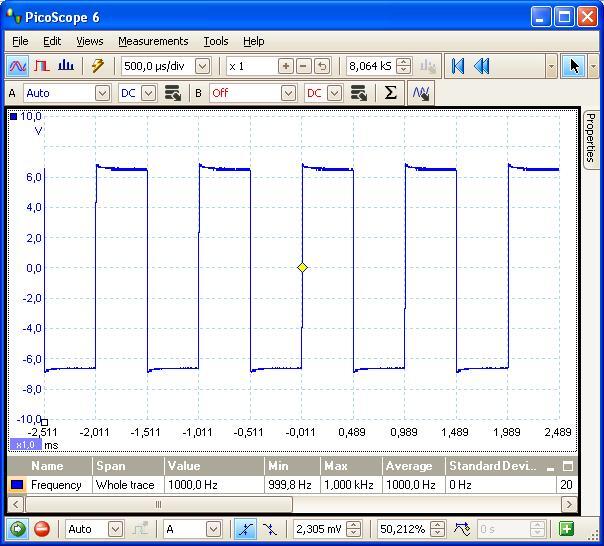The height and width of the screenshot is (546, 604).
Task: Click the lightning bolt auto setup icon
Action: (97, 66)
